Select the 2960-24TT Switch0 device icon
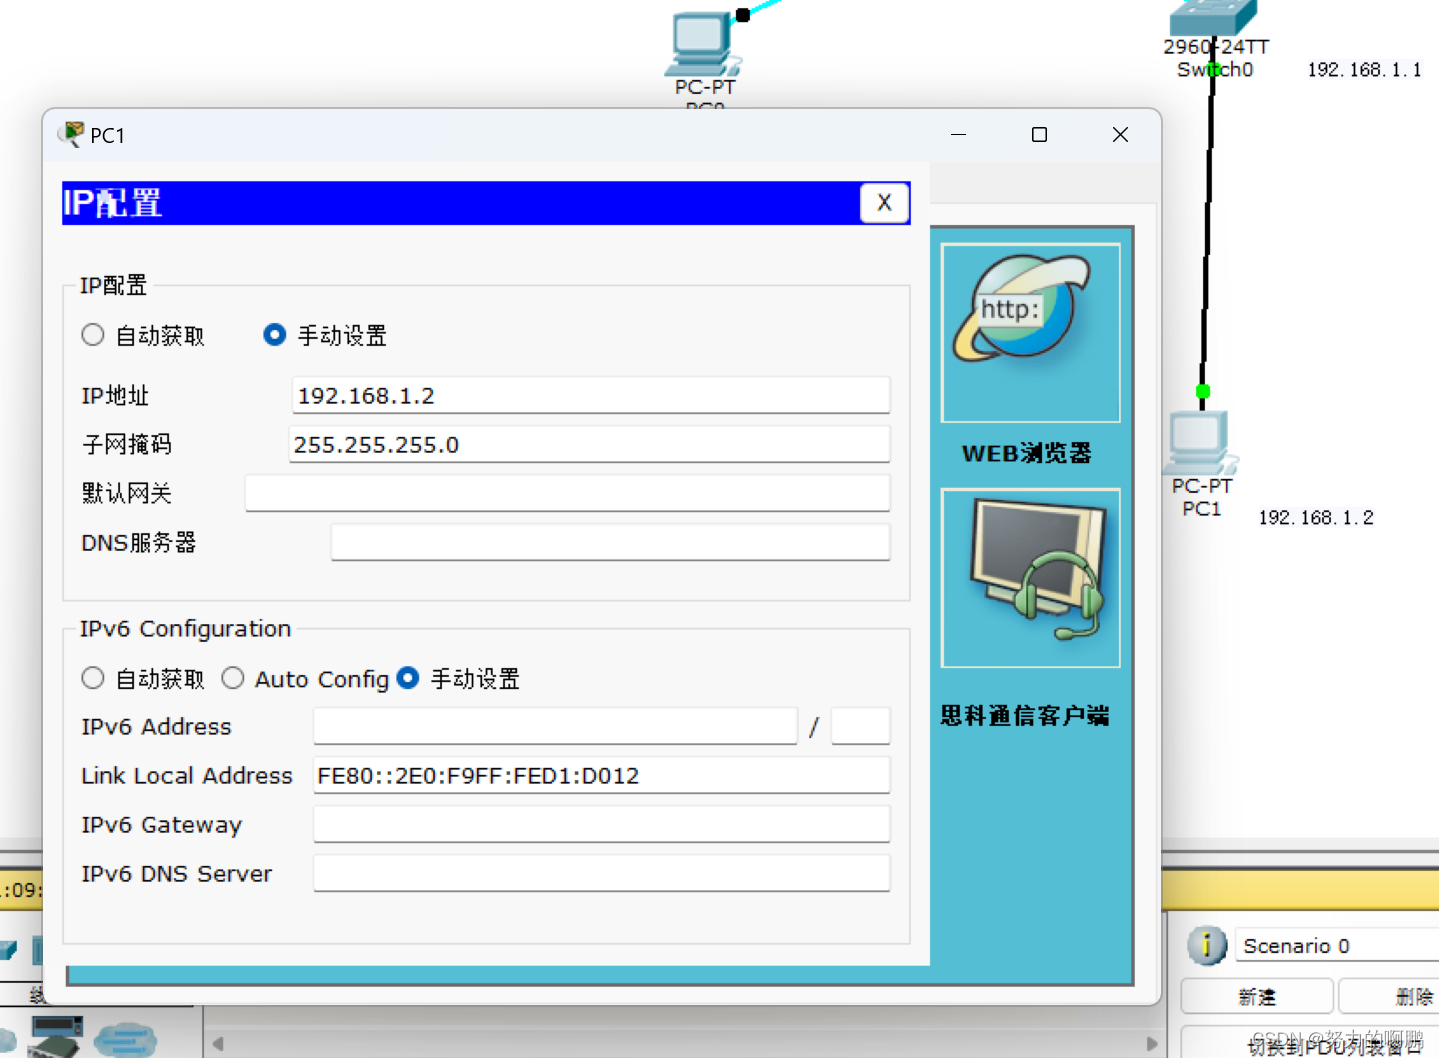 coord(1213,18)
